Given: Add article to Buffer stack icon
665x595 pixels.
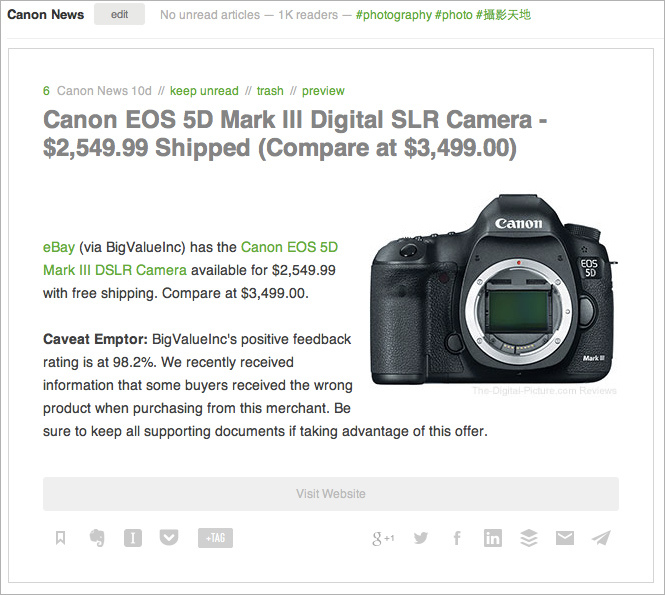Looking at the screenshot, I should tap(529, 538).
